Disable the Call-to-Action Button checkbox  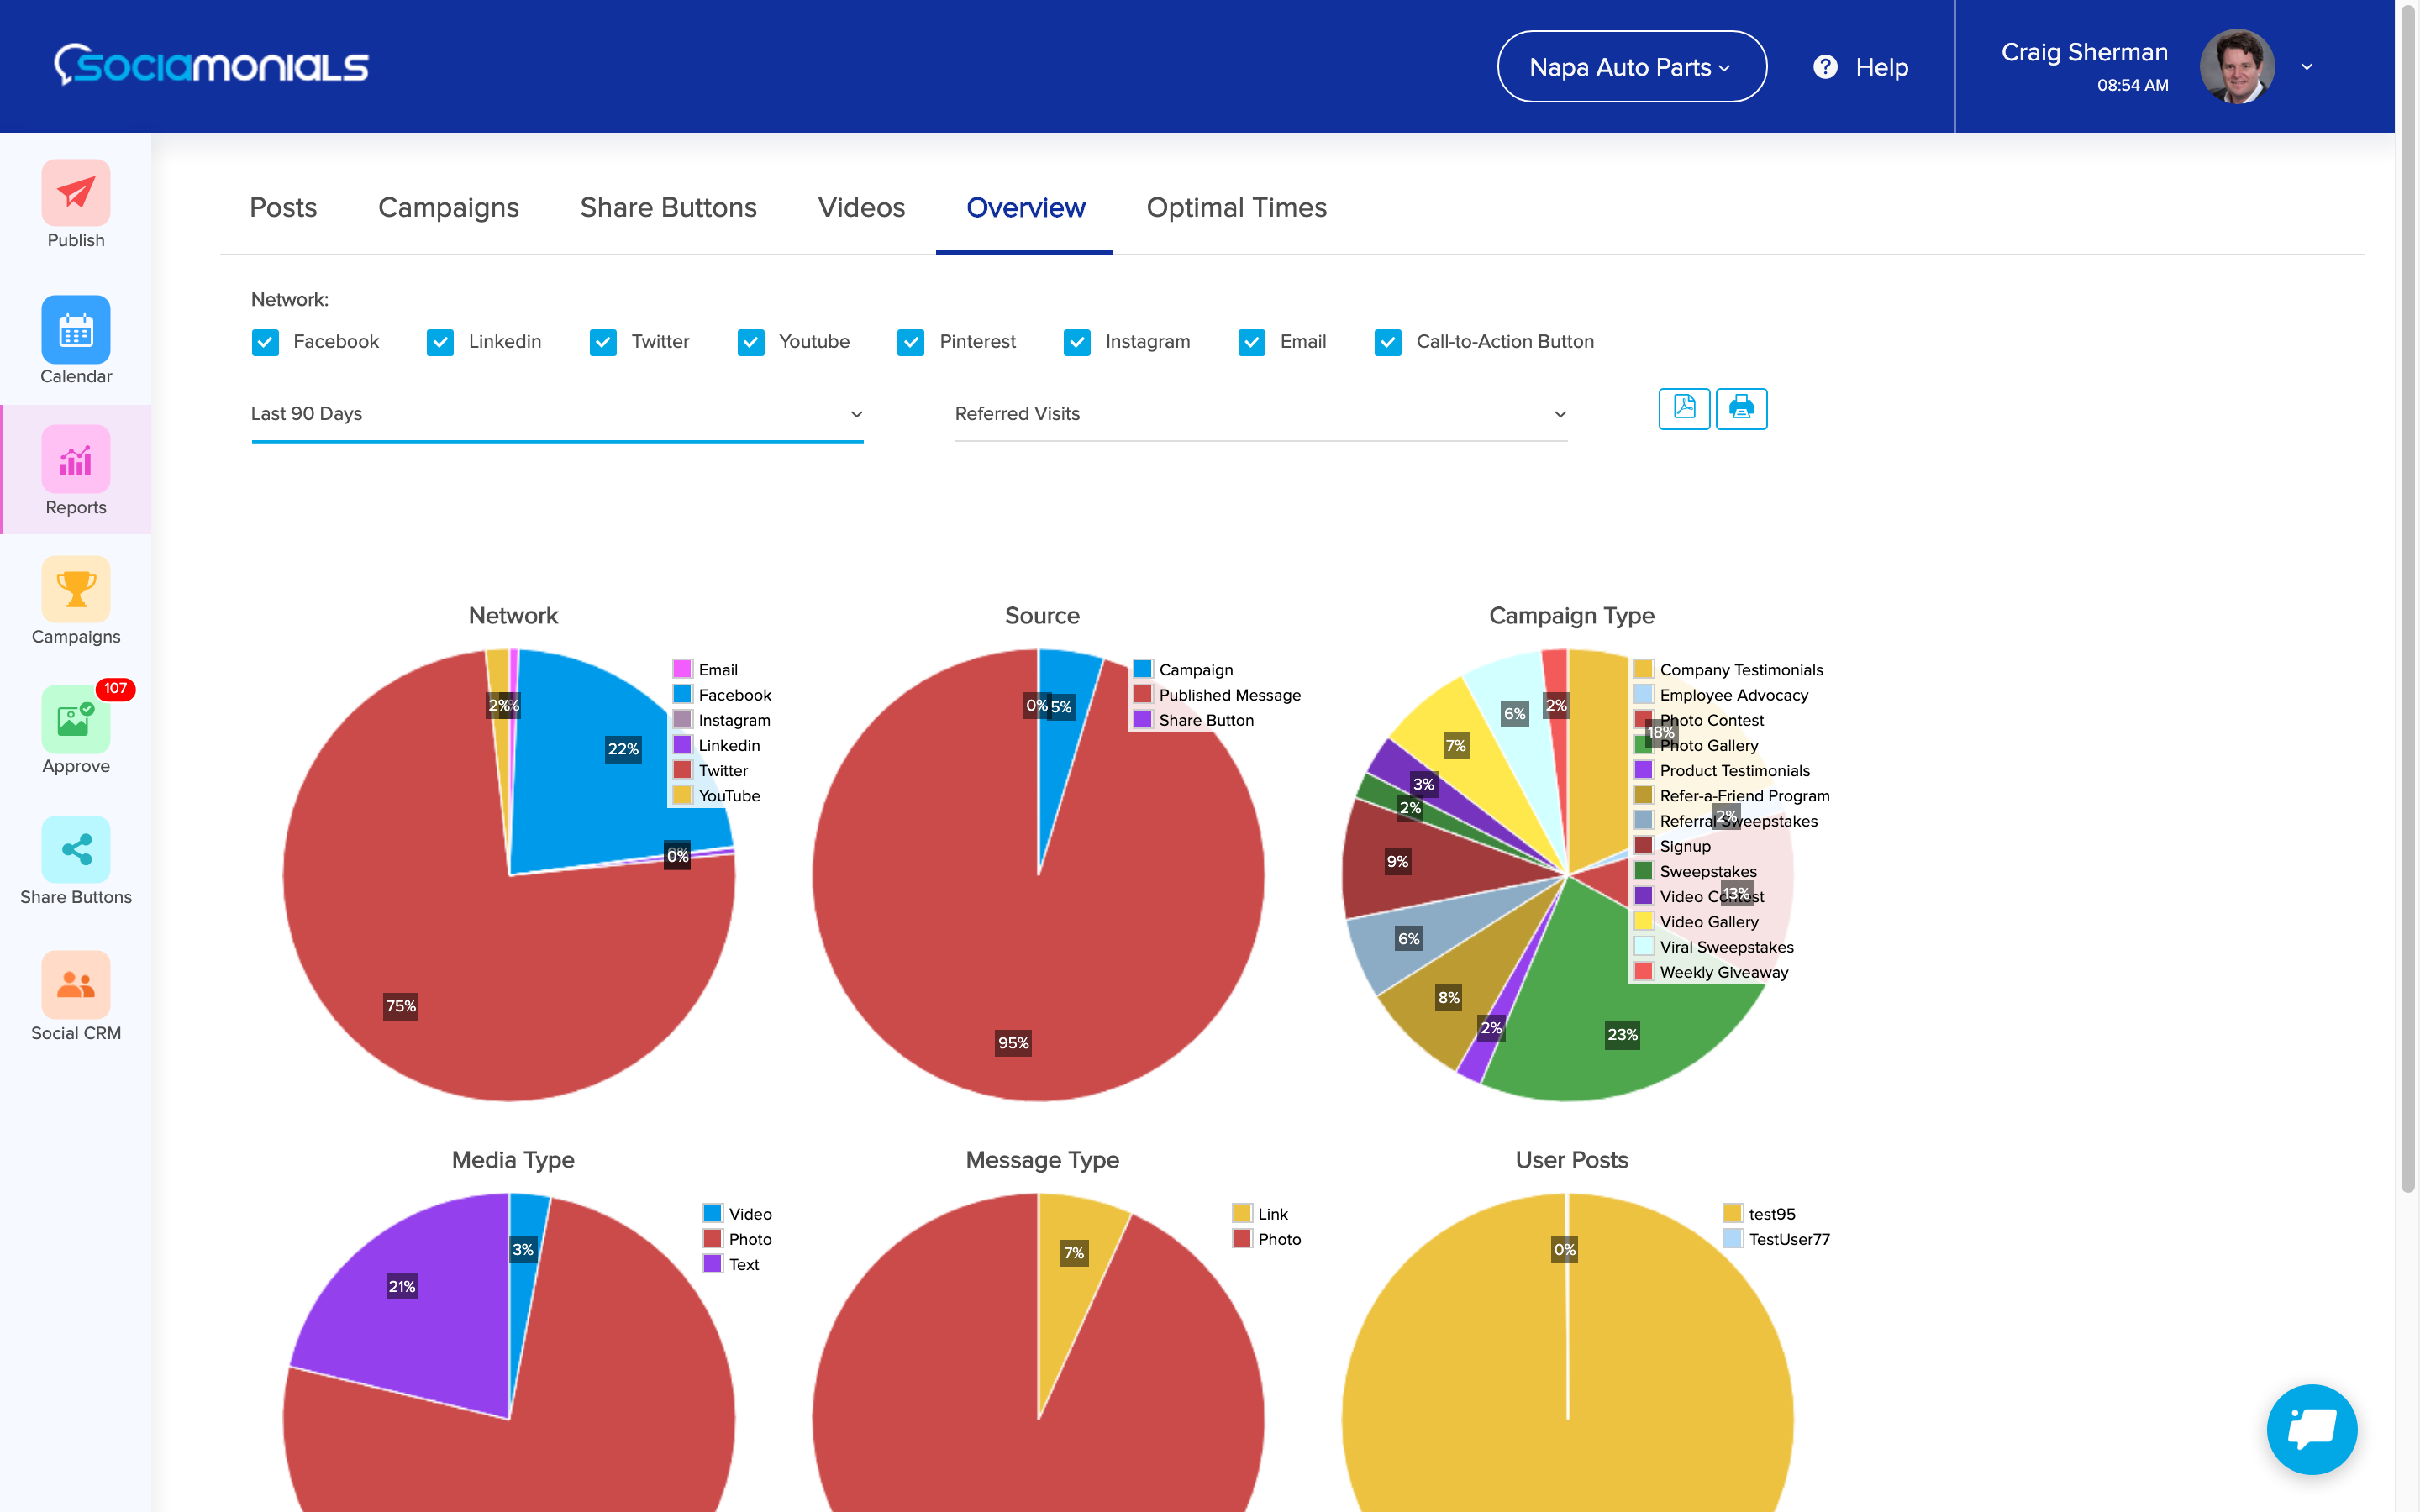pos(1388,342)
